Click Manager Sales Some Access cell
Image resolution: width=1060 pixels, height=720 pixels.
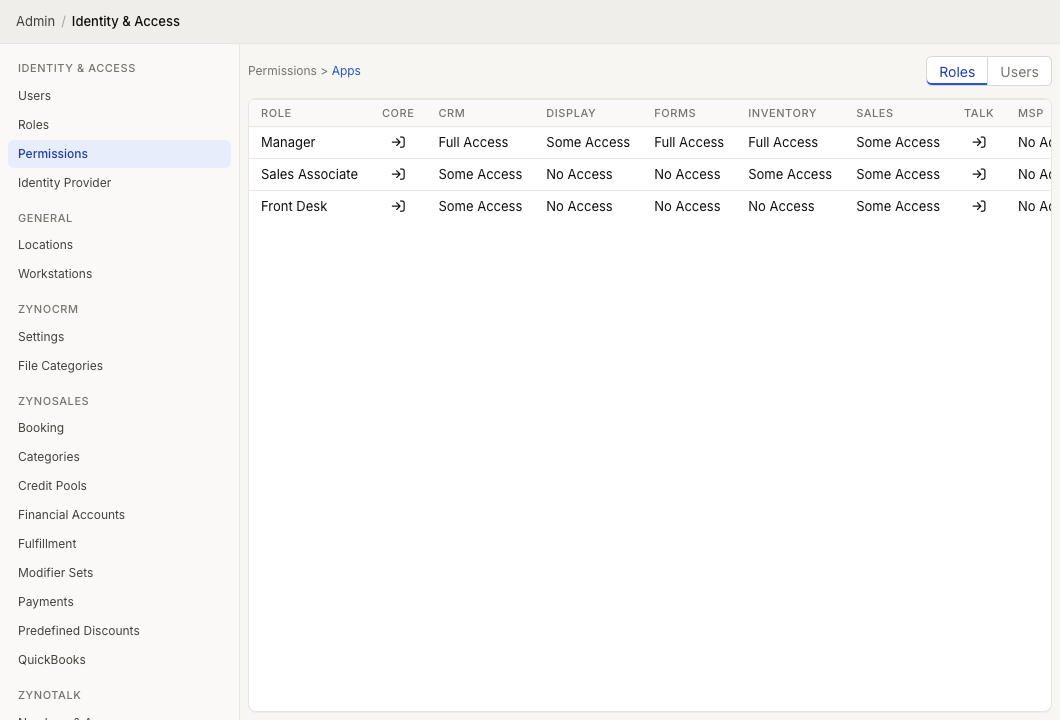[x=898, y=143]
